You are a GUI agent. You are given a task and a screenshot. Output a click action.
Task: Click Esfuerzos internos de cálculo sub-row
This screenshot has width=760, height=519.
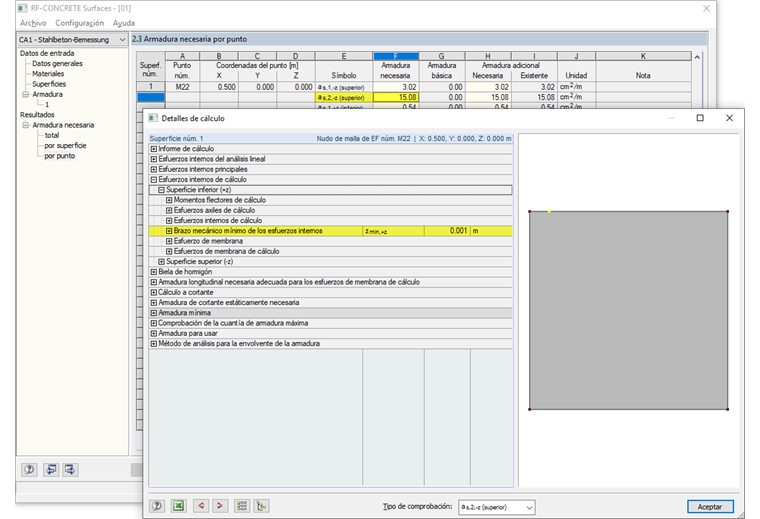point(218,220)
